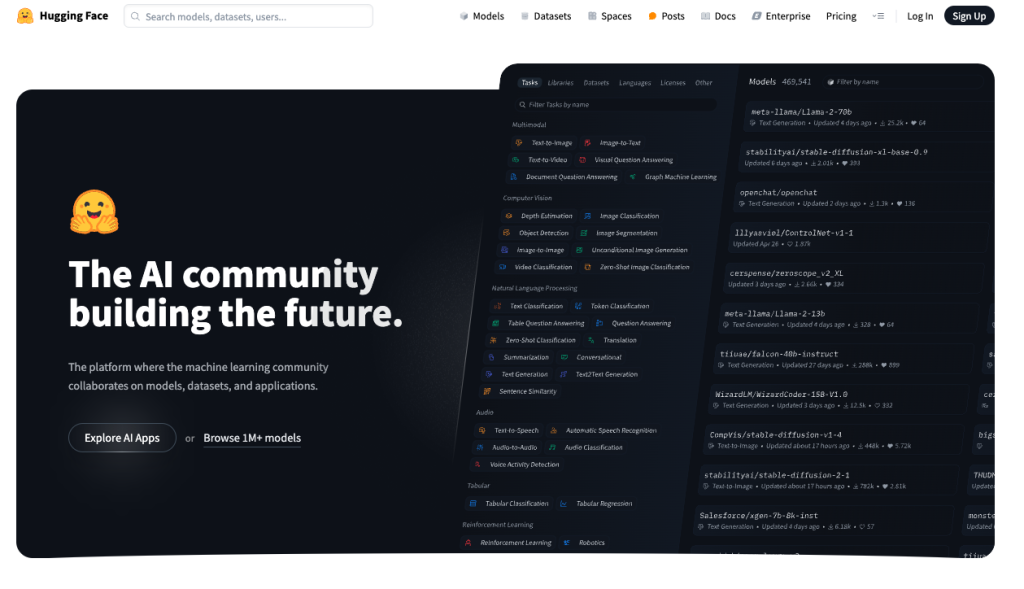Click the WizardLM/WizardCoder-15B-V1.0 model entry
The image size is (1024, 589).
(x=839, y=399)
